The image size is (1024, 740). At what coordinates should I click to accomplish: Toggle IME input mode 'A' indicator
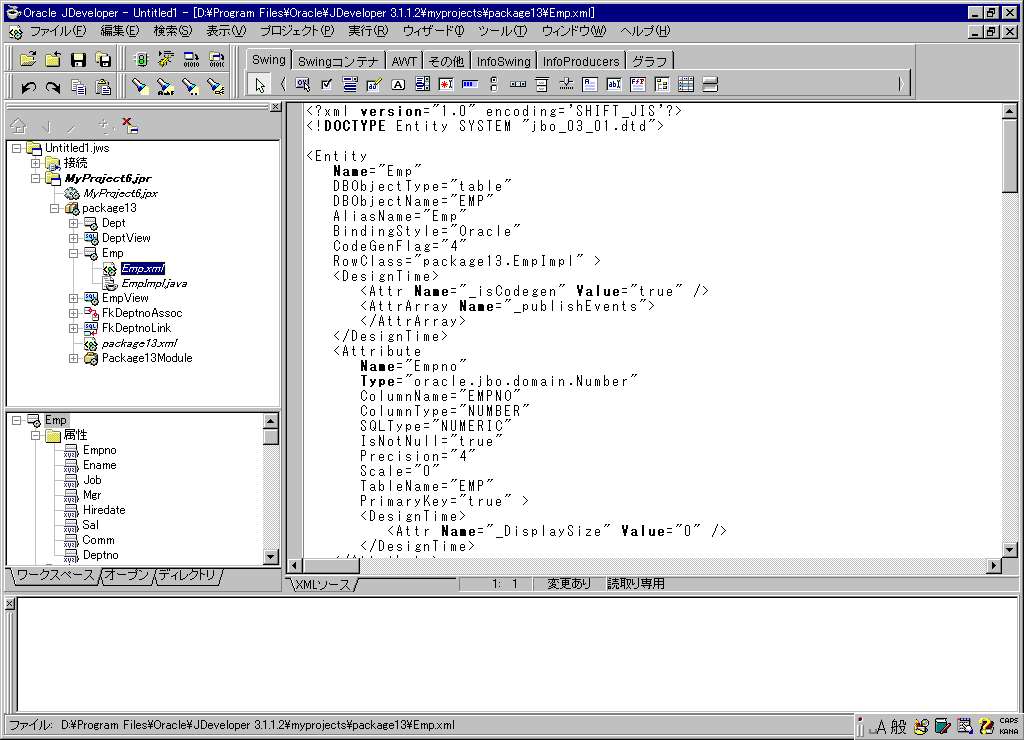(x=880, y=726)
